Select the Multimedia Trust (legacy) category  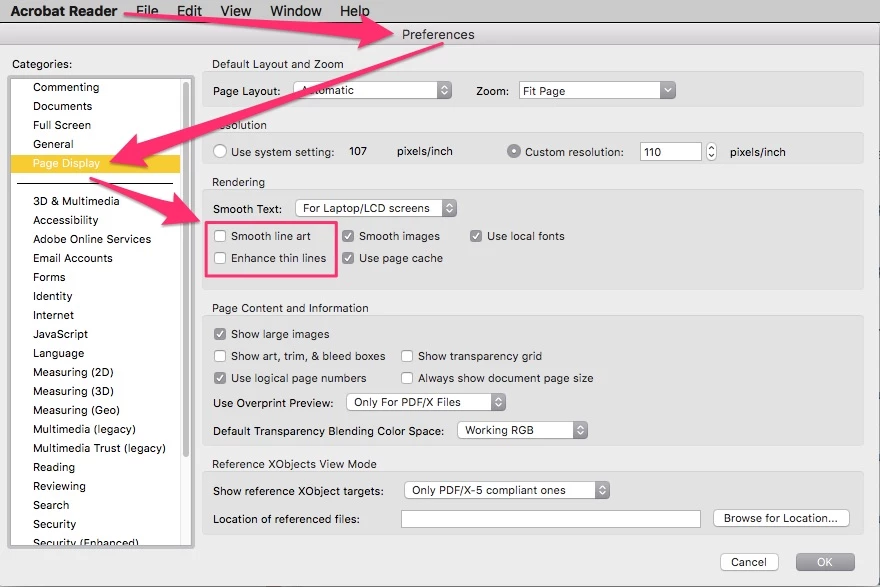point(99,448)
